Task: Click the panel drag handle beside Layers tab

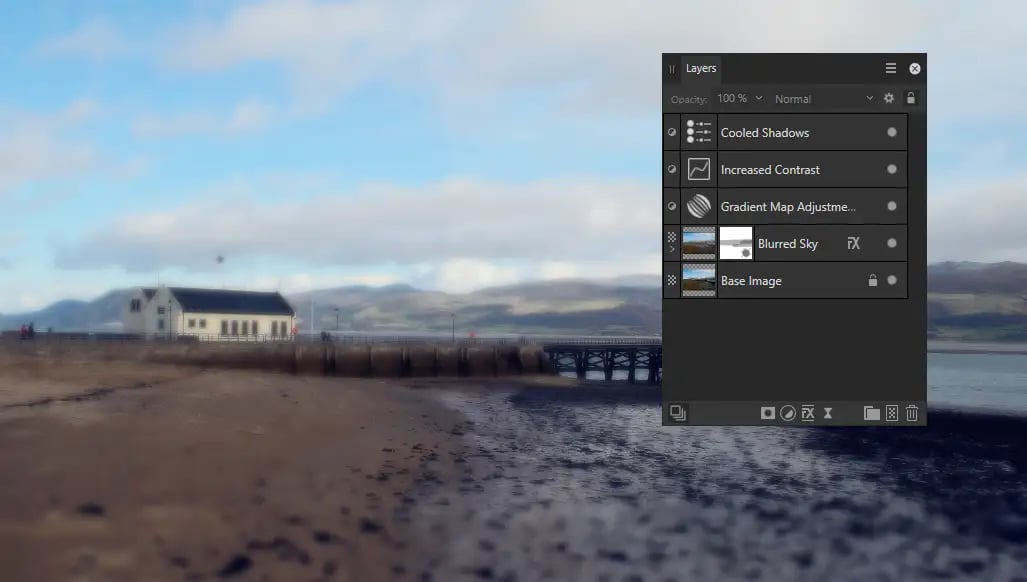Action: pos(671,69)
